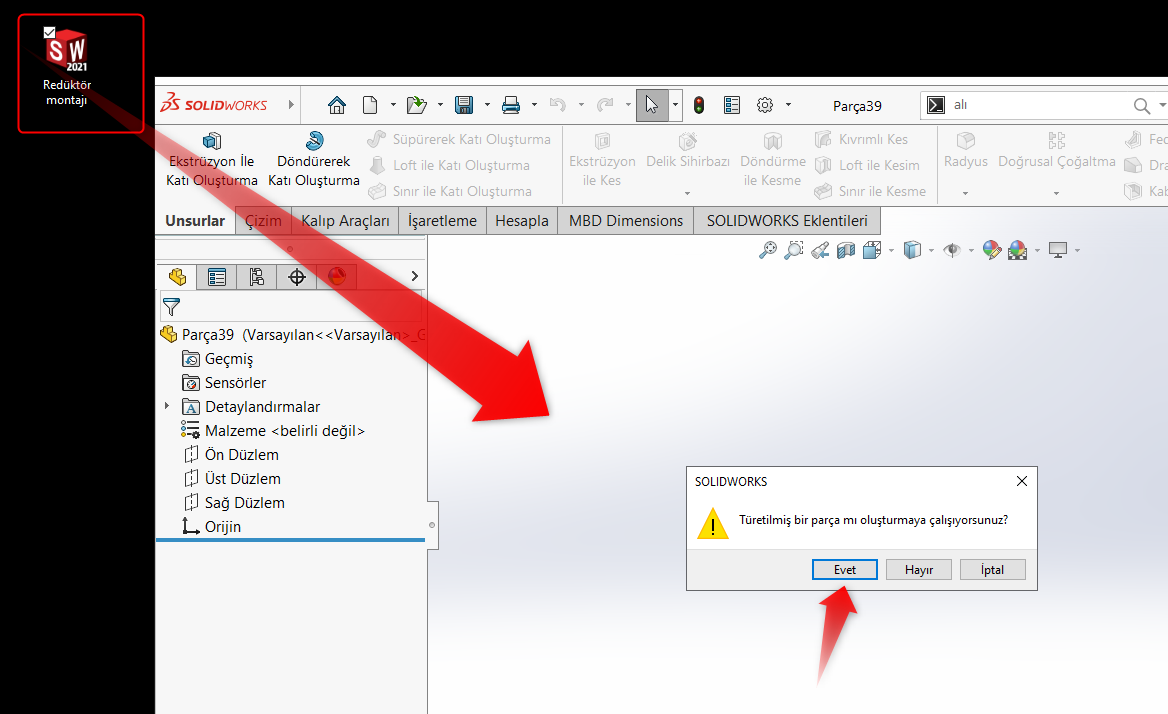Click the search magnifier icon in the command box

coord(1141,106)
